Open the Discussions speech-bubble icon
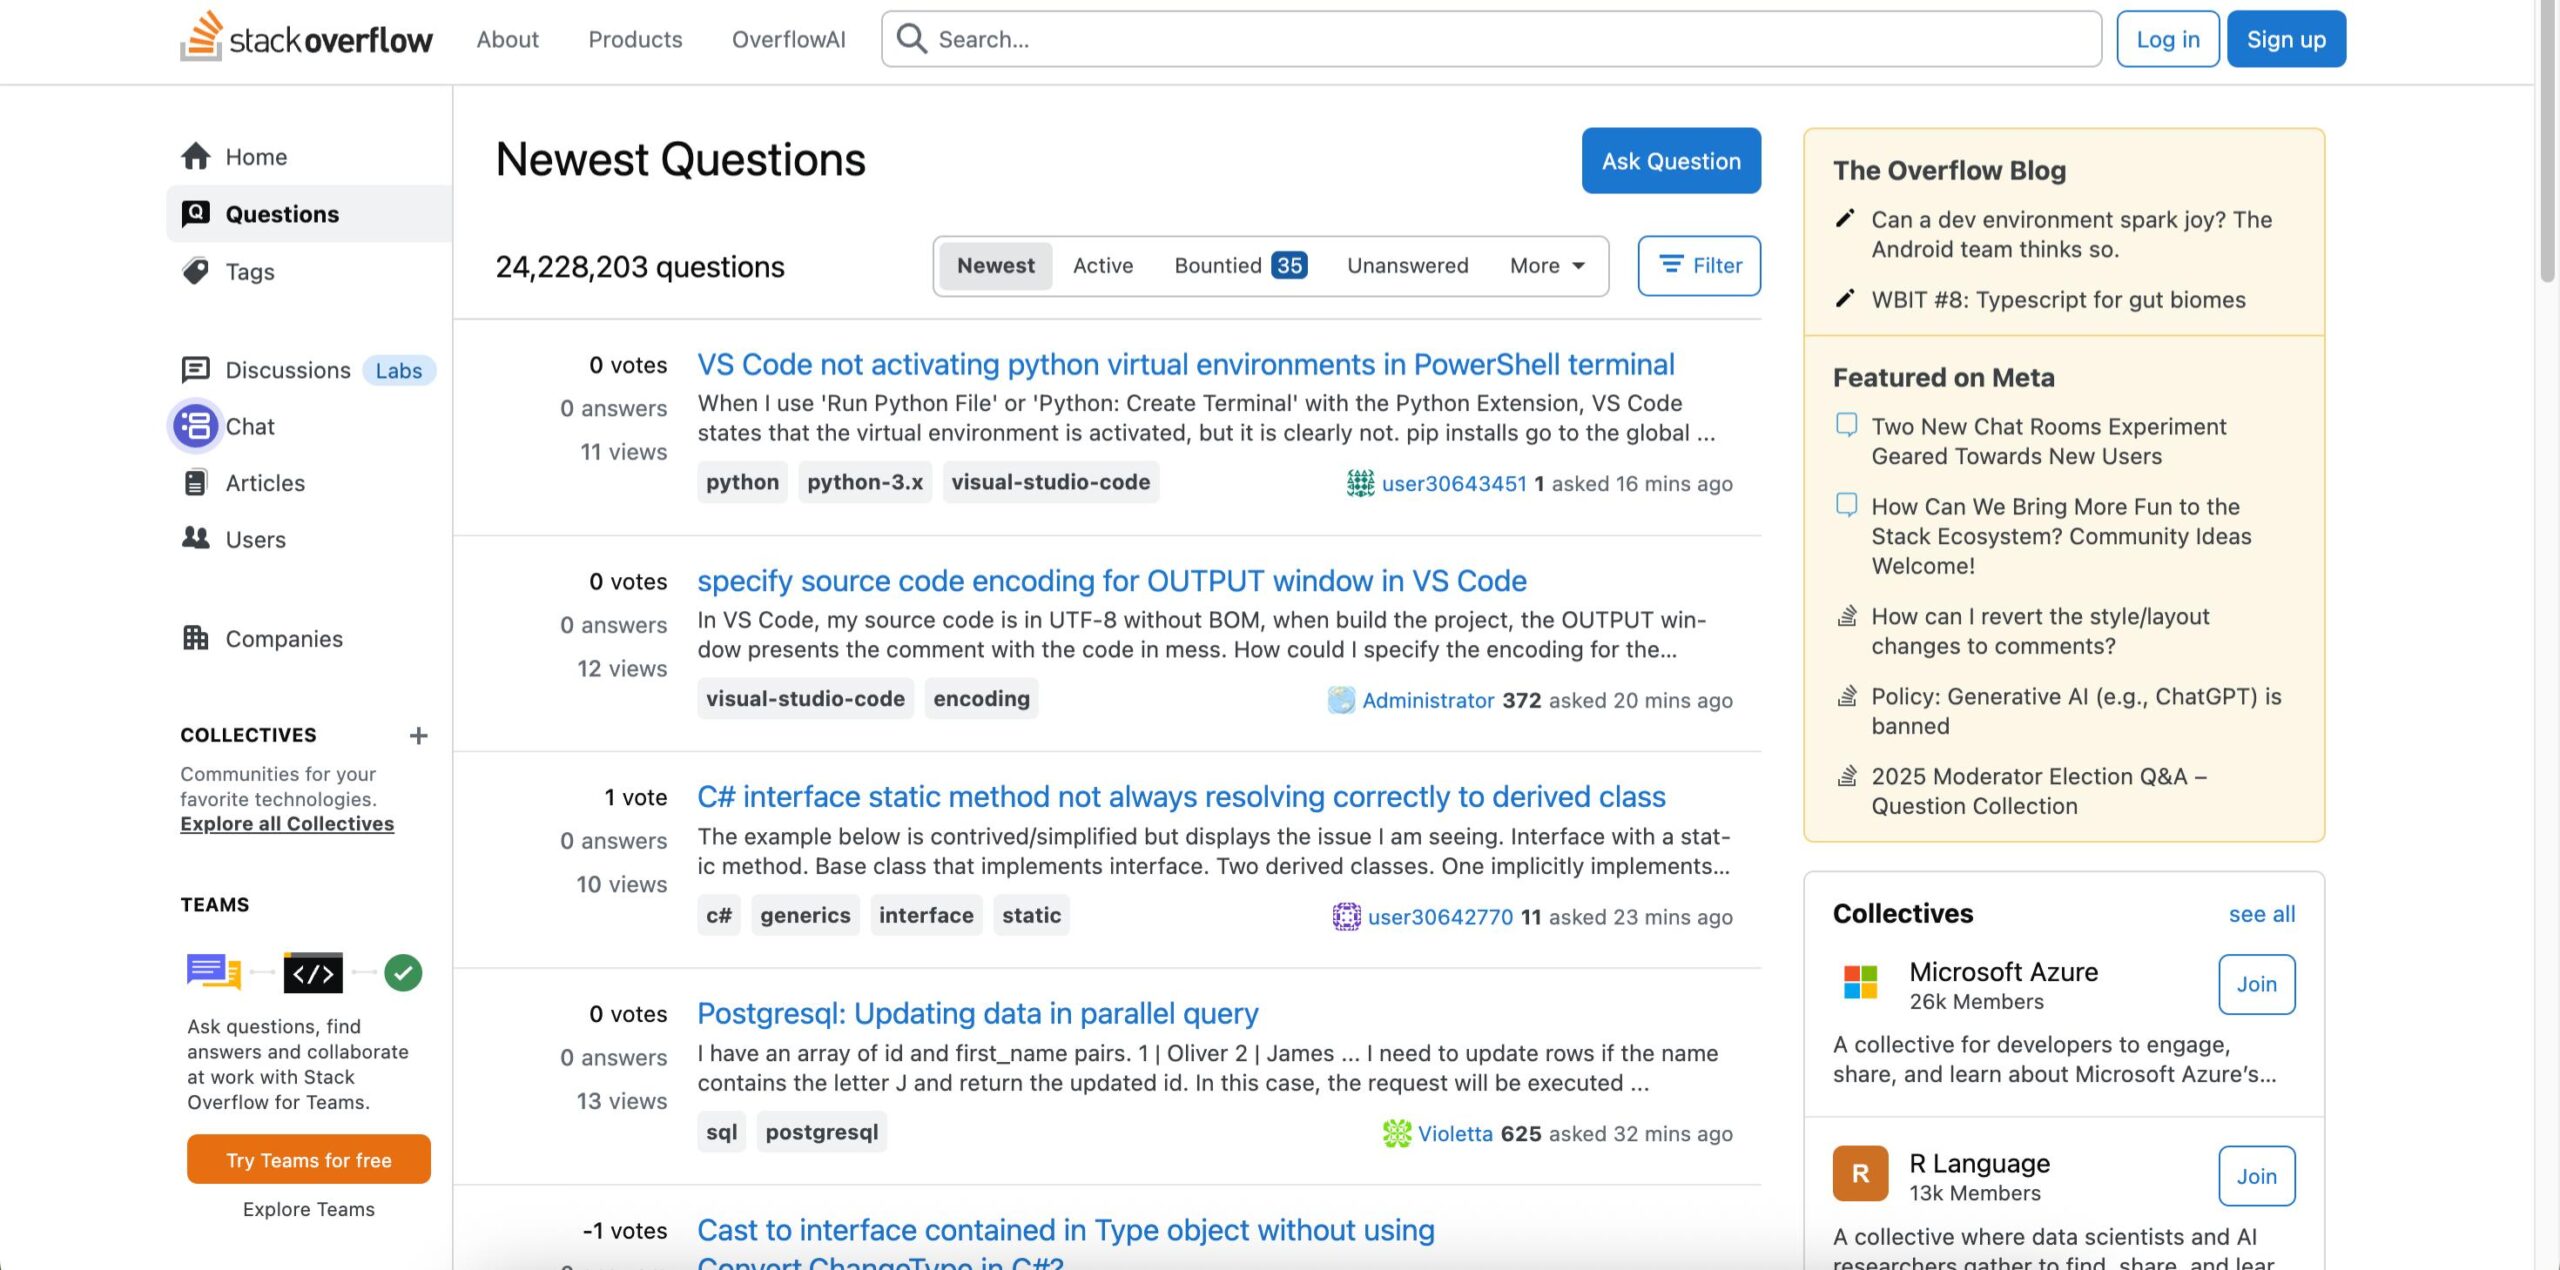 coord(196,370)
